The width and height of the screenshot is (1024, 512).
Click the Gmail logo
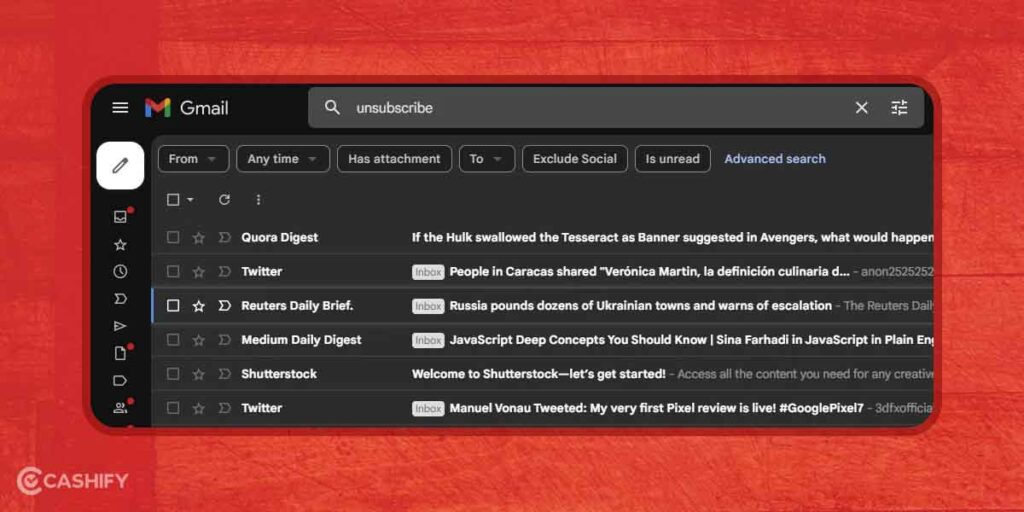point(157,108)
